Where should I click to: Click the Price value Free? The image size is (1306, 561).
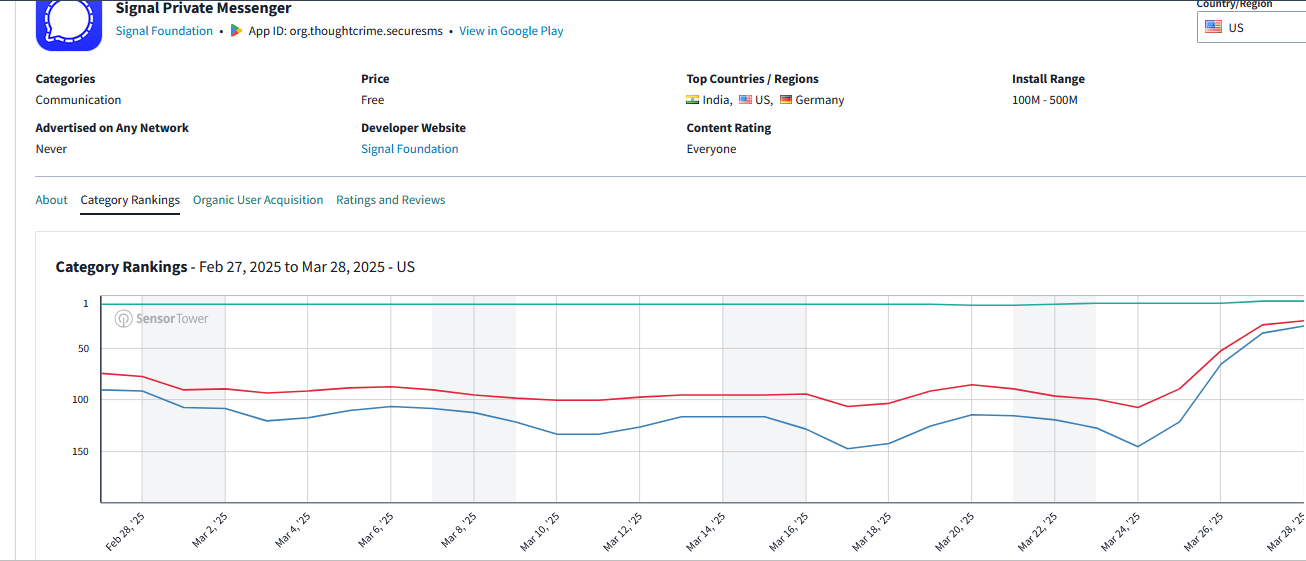373,100
